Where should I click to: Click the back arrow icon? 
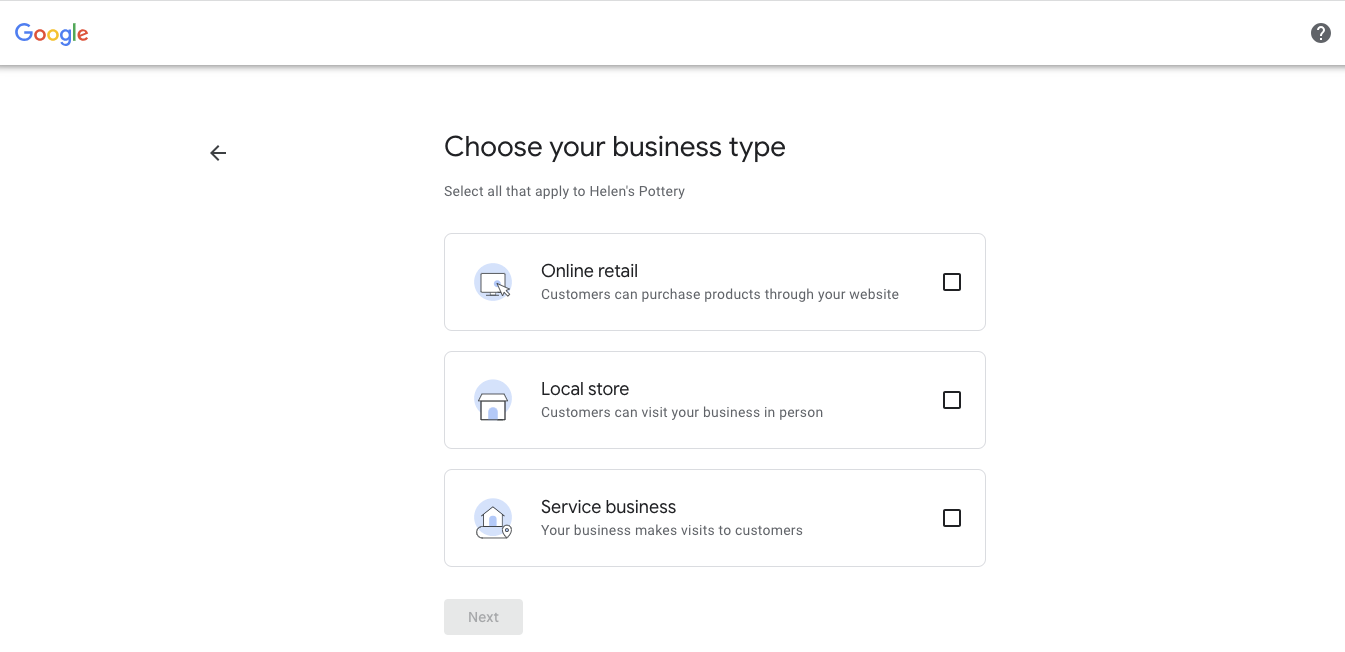point(218,152)
